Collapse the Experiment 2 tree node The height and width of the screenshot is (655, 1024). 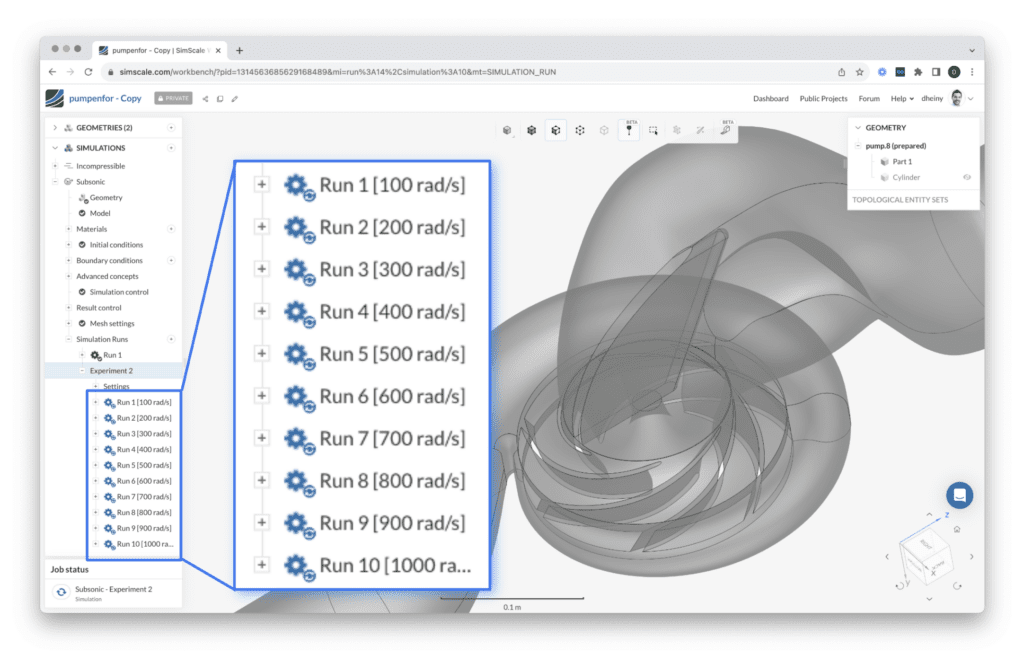pos(81,371)
